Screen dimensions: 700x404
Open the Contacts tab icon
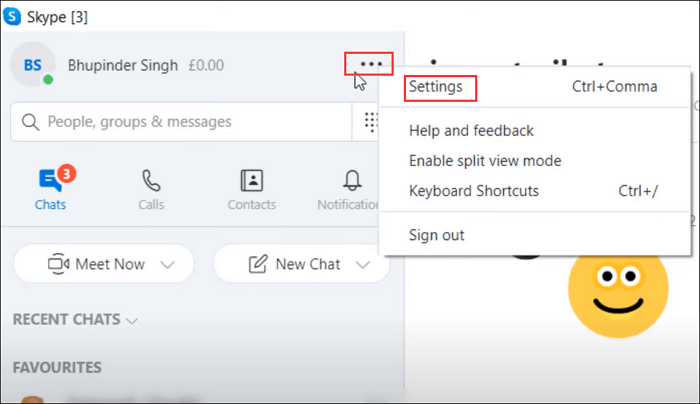coord(252,180)
